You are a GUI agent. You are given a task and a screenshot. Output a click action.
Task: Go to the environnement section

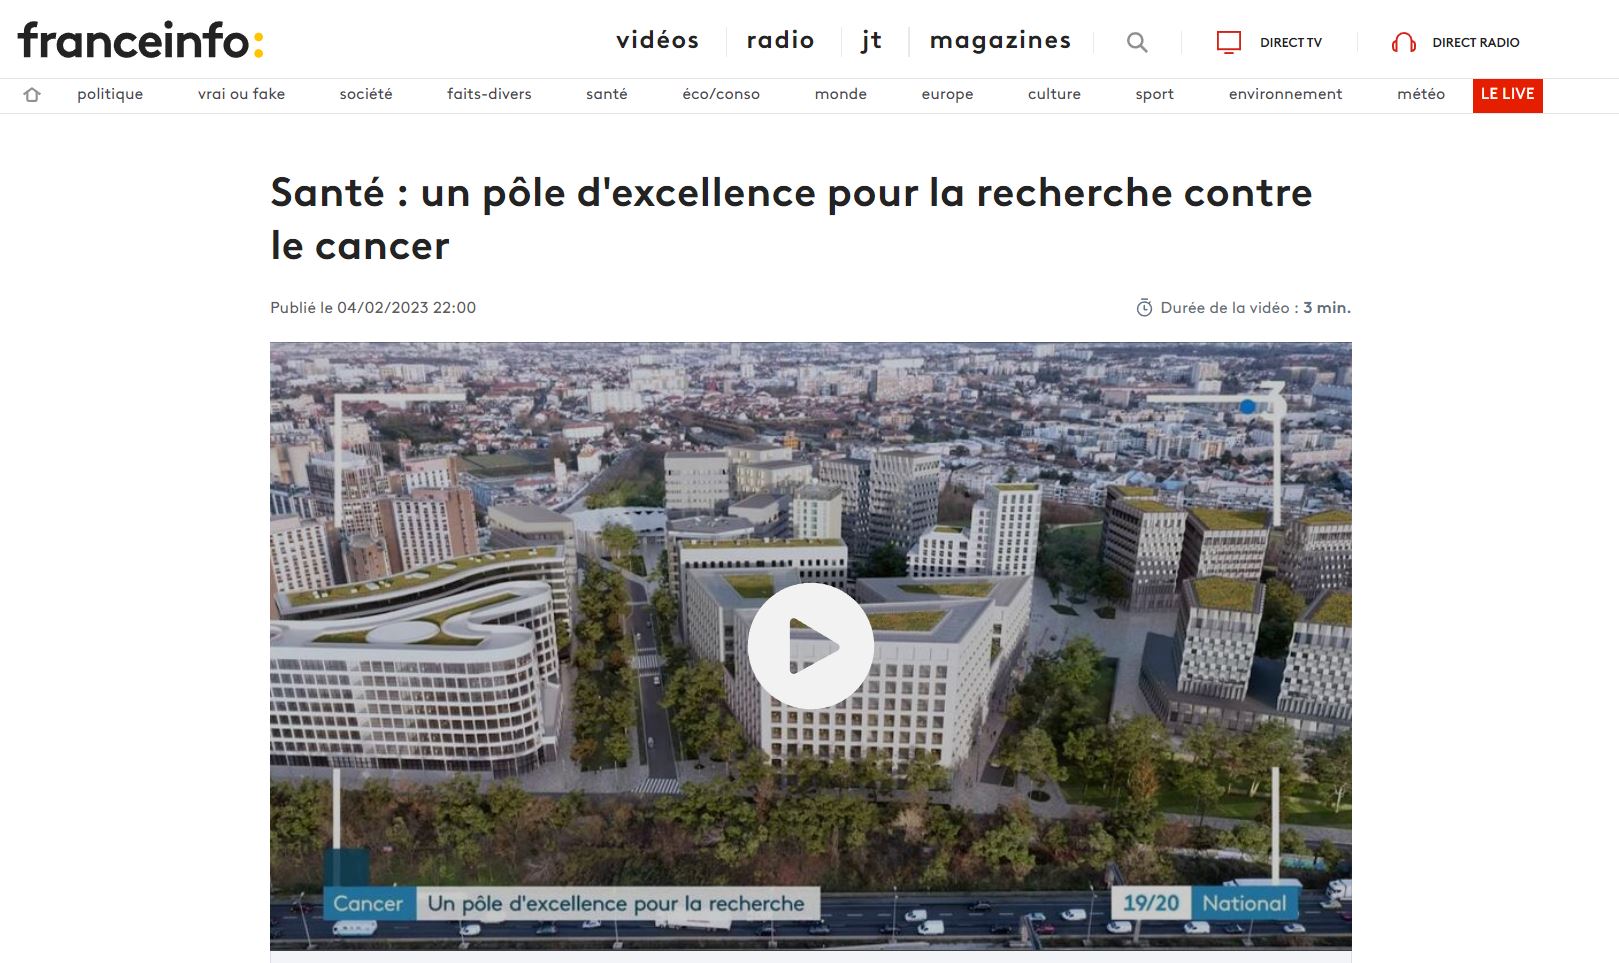1285,94
